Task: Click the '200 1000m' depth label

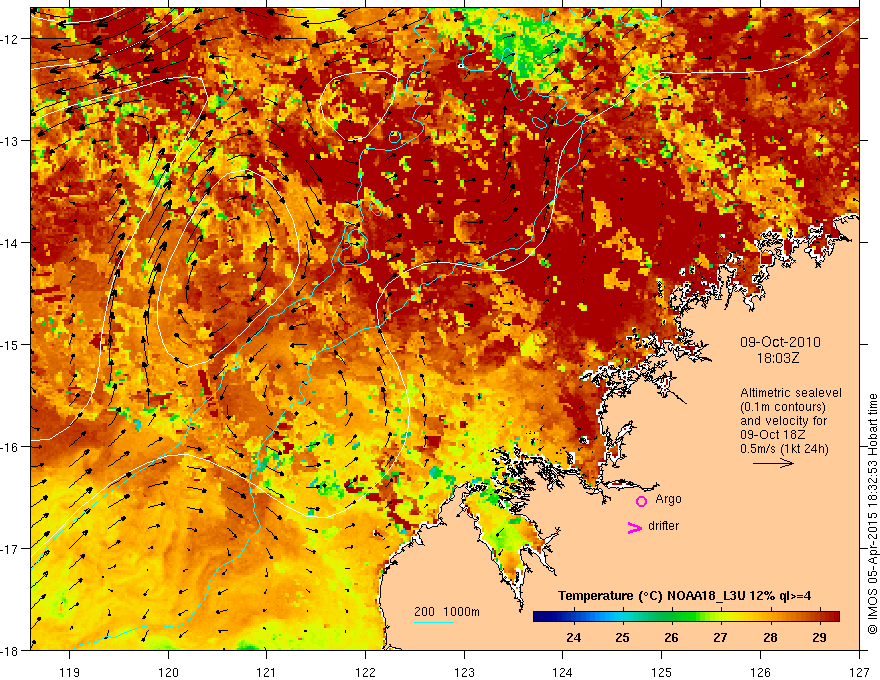Action: click(447, 612)
